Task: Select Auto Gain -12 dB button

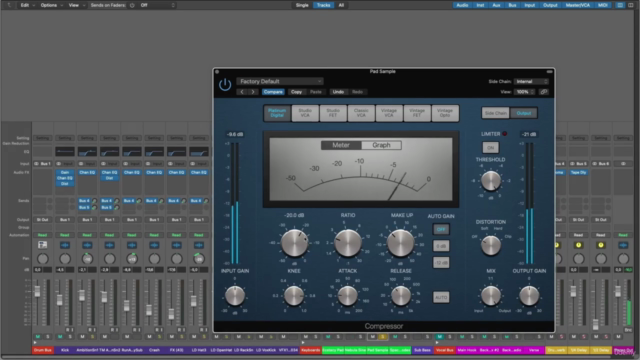Action: pos(441,263)
